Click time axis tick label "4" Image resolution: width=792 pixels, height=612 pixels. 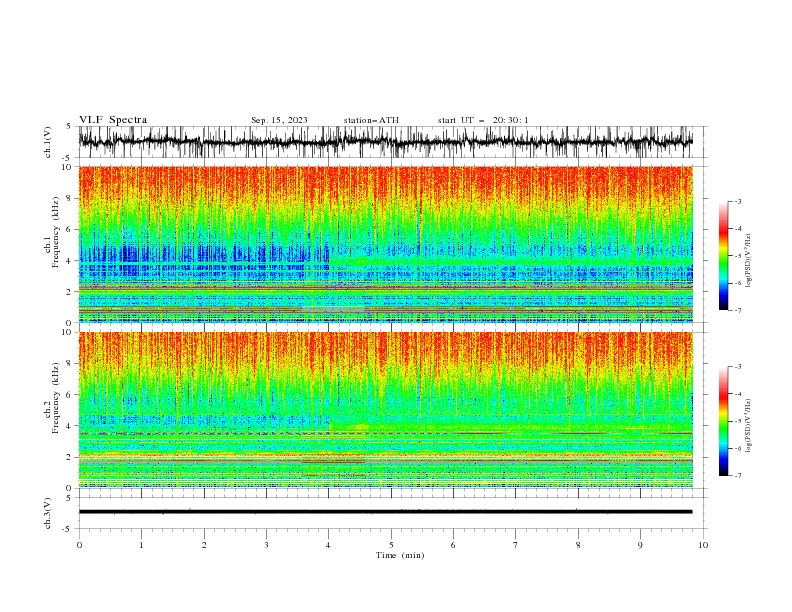[329, 545]
